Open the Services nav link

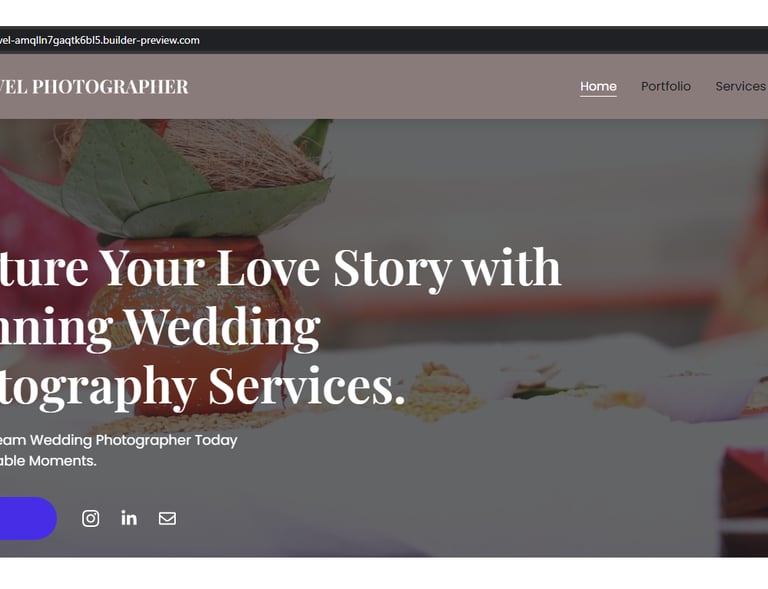click(741, 86)
